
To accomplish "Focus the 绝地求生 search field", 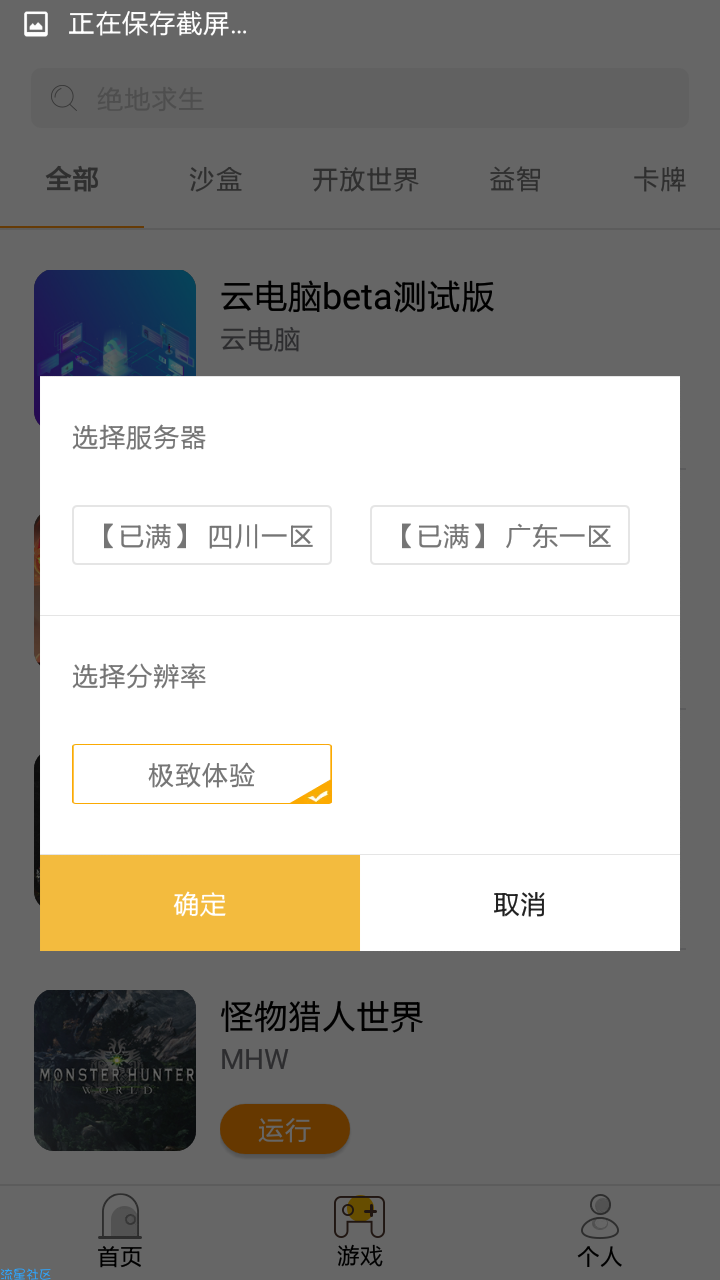I will point(360,98).
